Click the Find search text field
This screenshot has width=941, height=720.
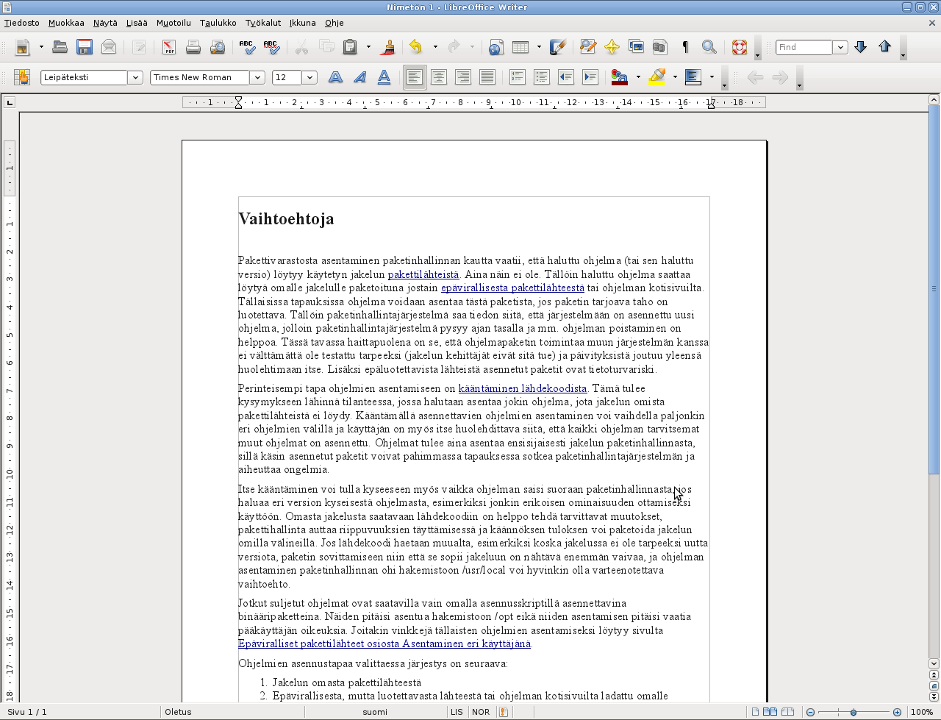804,47
